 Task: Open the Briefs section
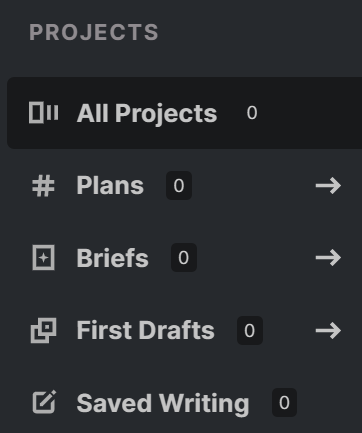[113, 258]
